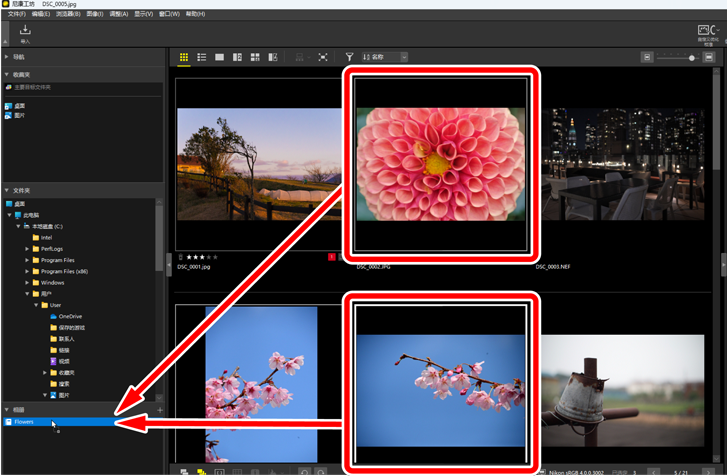The height and width of the screenshot is (476, 727).
Task: Select the thumbnail grid view icon
Action: pos(184,58)
